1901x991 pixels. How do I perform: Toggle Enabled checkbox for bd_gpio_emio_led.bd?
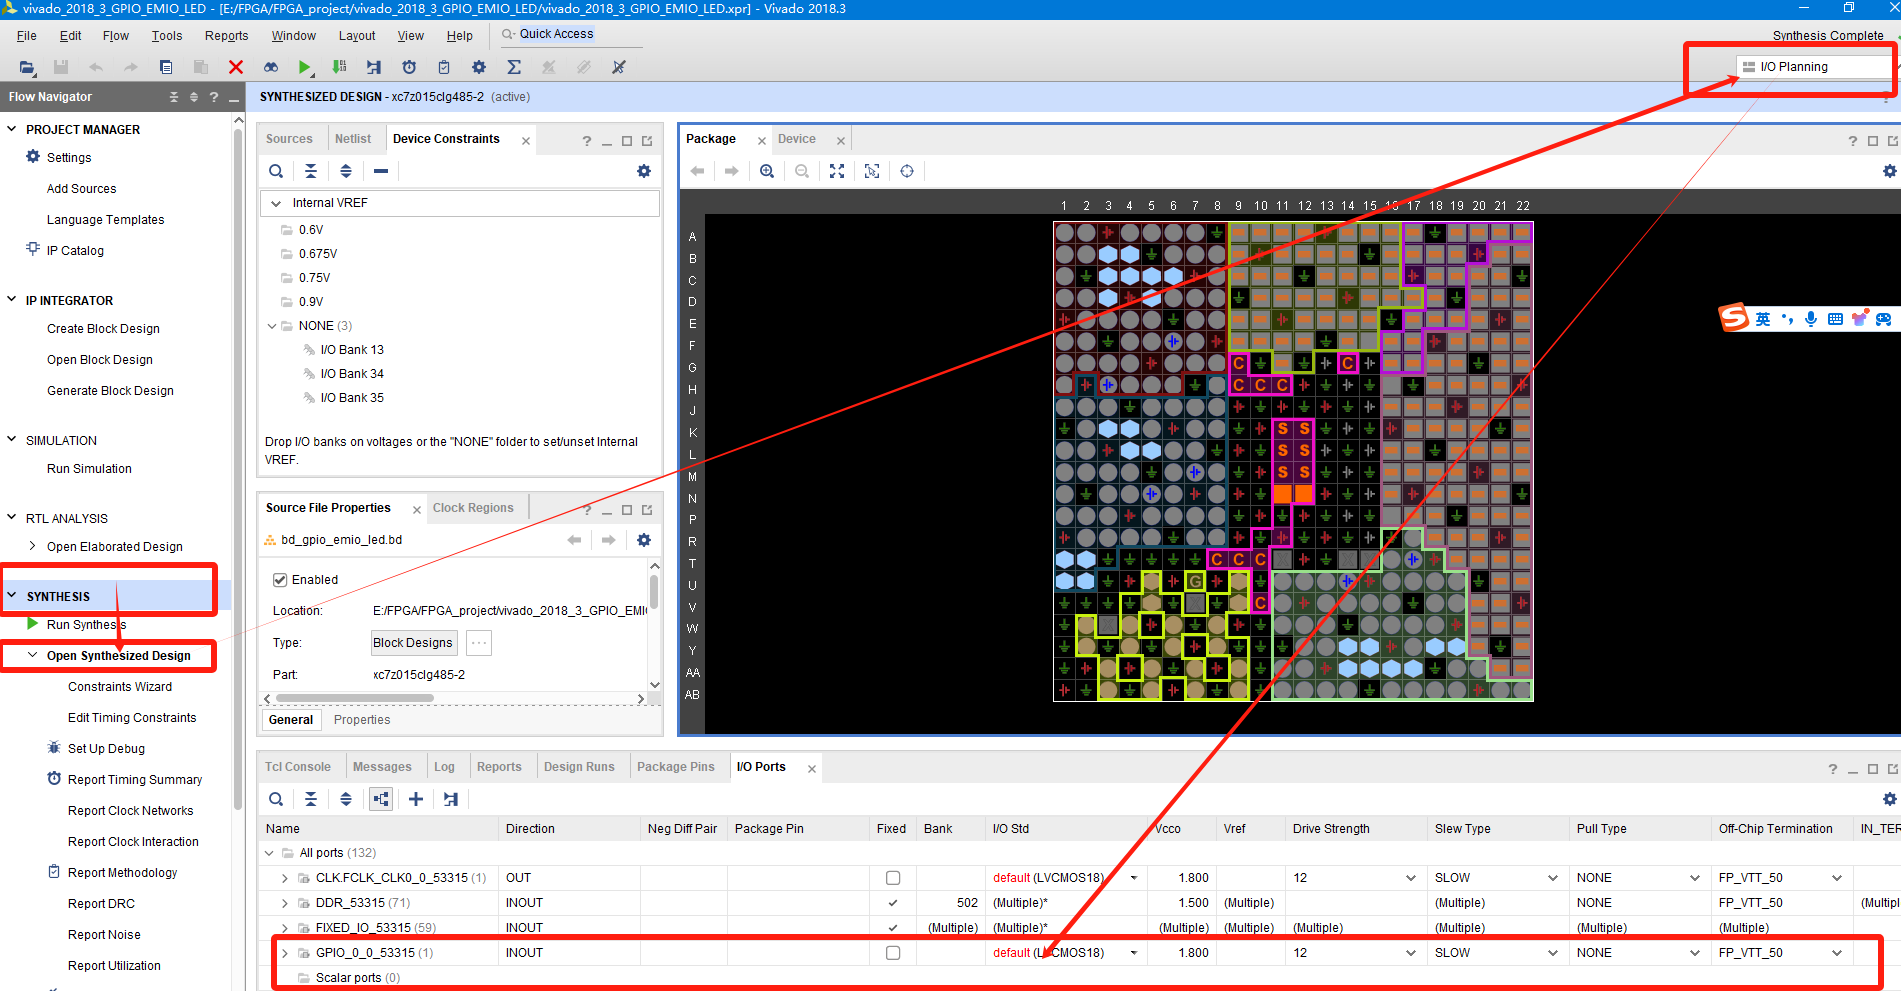click(280, 580)
